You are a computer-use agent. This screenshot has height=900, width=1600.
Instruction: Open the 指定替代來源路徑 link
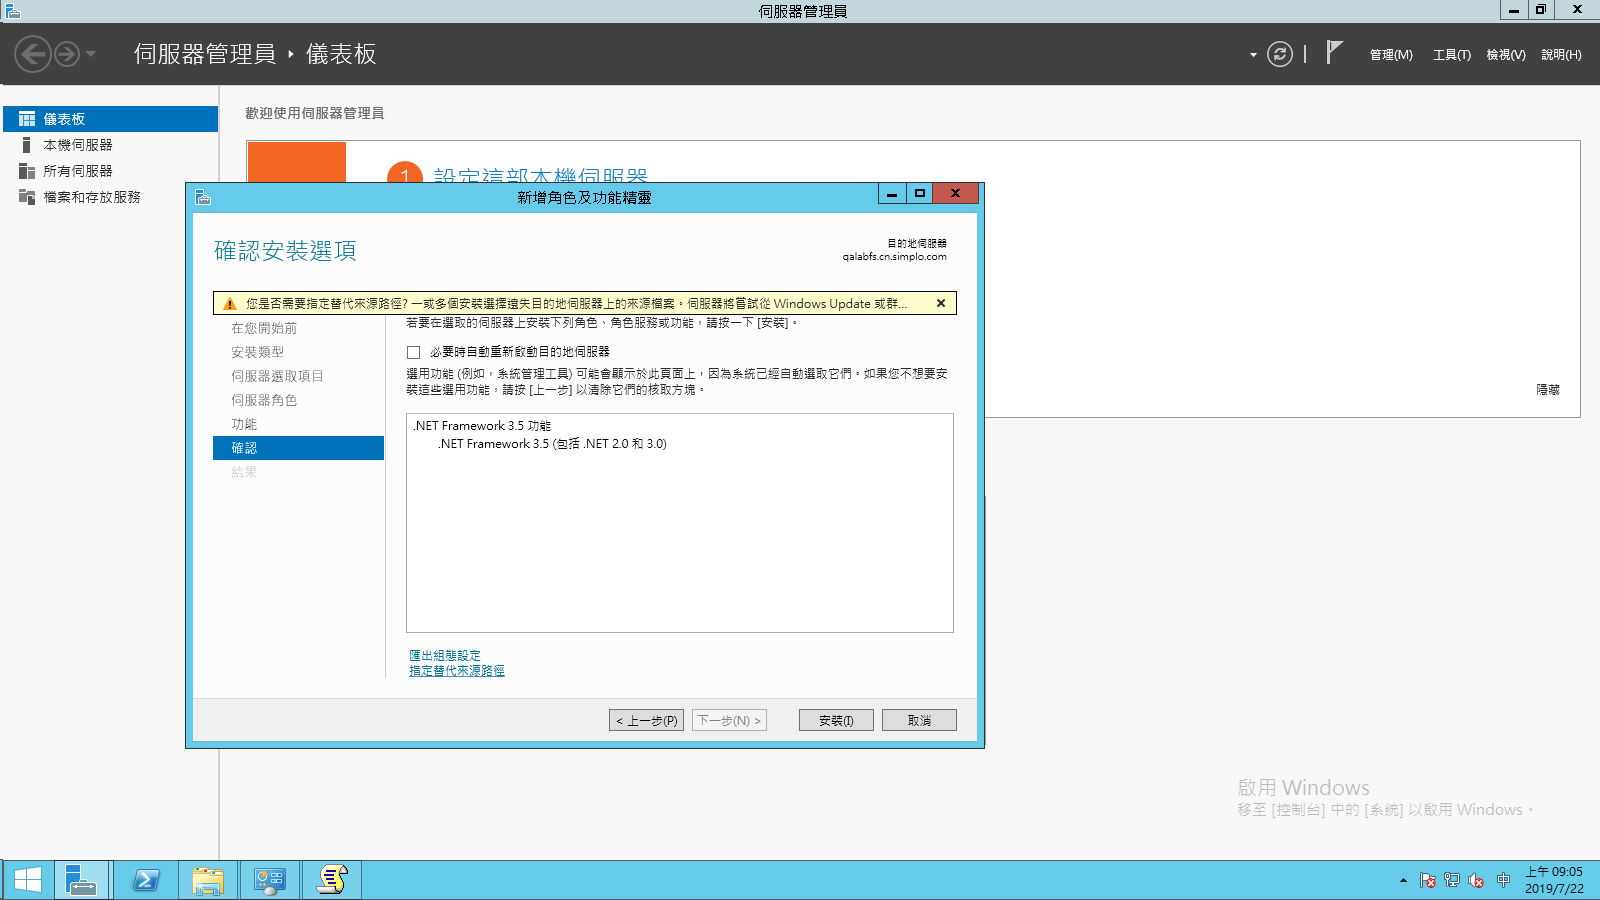coord(456,670)
